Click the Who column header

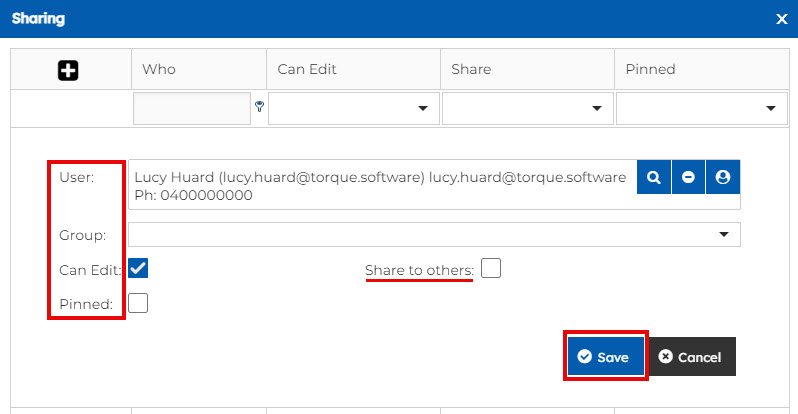tap(159, 70)
